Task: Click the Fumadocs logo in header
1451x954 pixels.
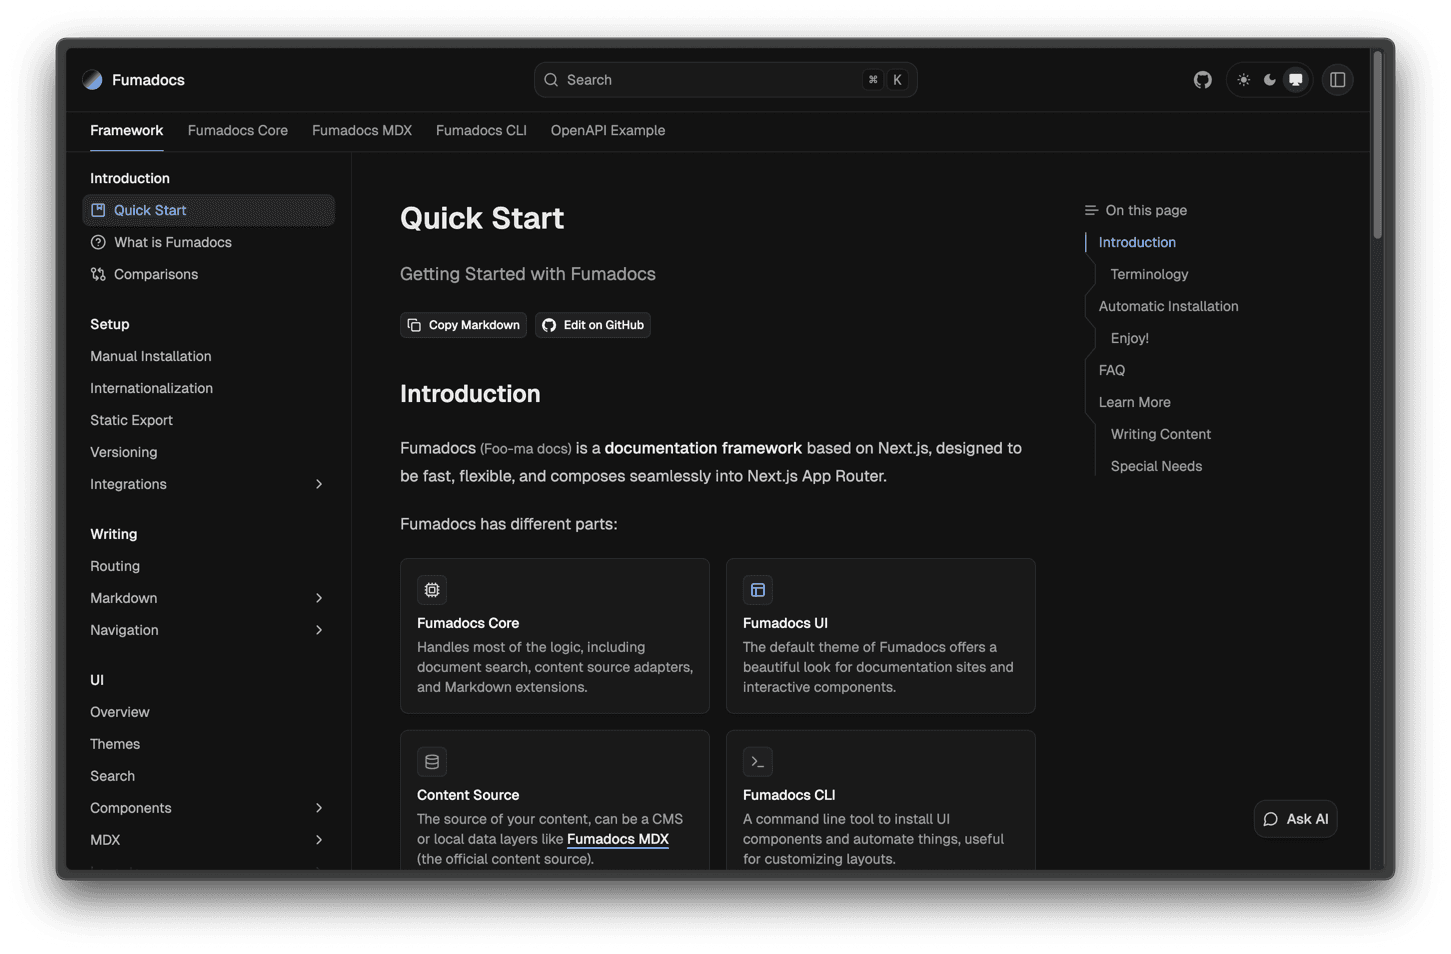Action: pos(93,80)
